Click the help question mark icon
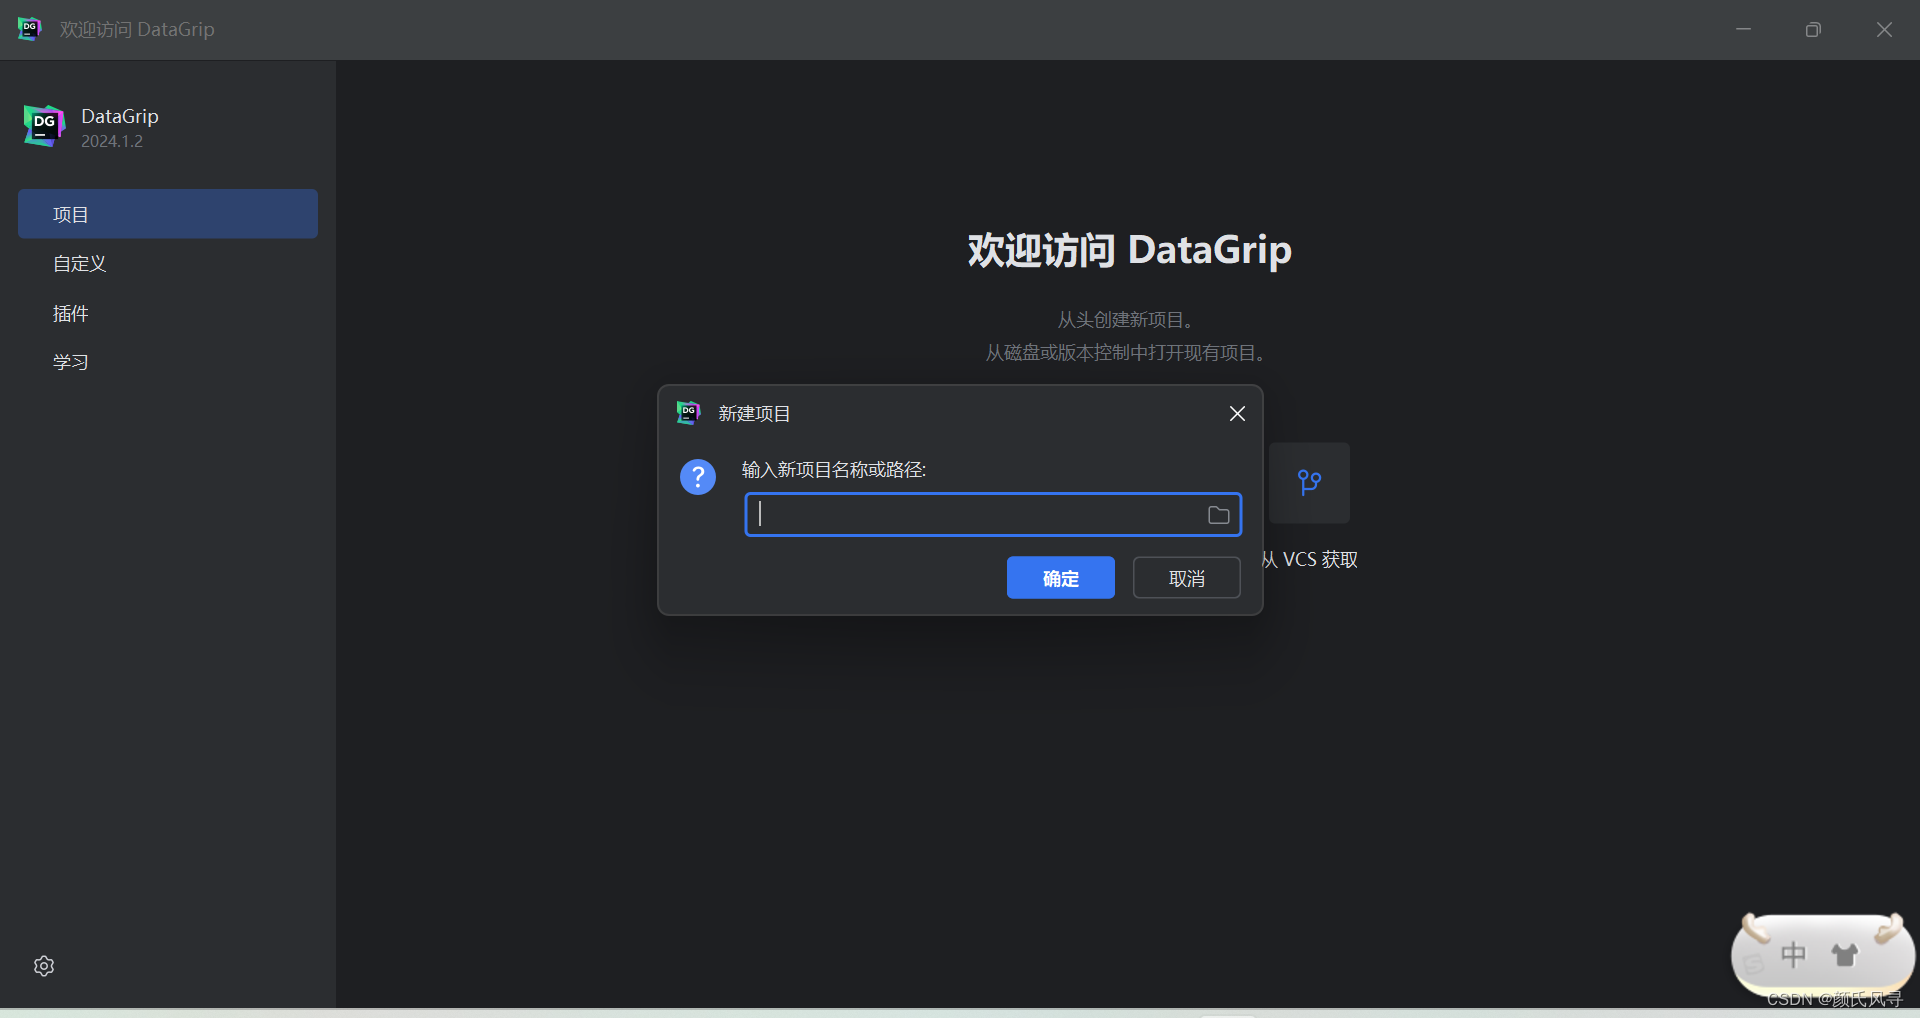Image resolution: width=1920 pixels, height=1018 pixels. pos(697,477)
